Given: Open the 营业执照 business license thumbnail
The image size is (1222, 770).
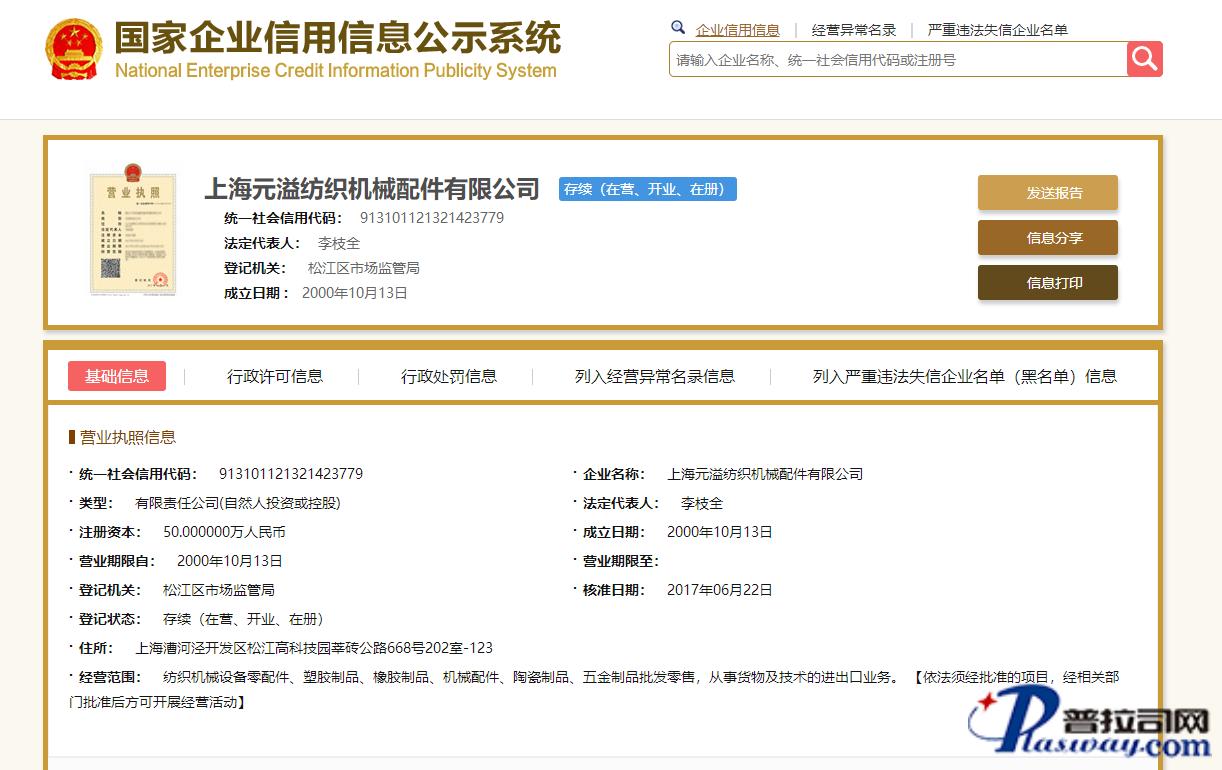Looking at the screenshot, I should click(132, 228).
